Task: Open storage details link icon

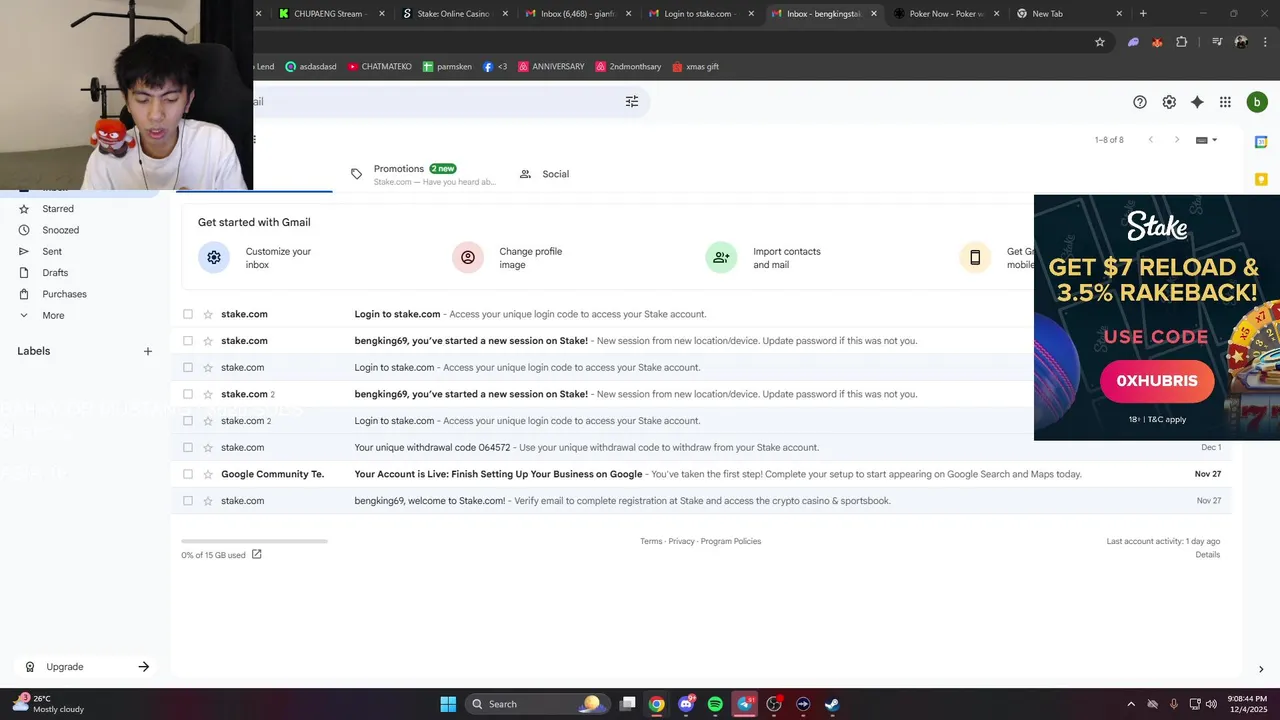Action: (x=257, y=554)
